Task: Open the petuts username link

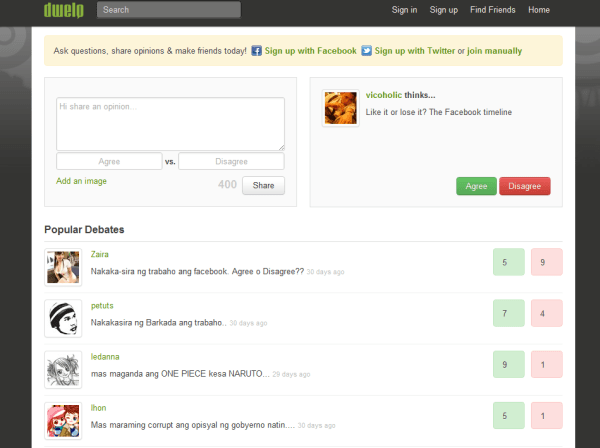Action: pyautogui.click(x=102, y=306)
